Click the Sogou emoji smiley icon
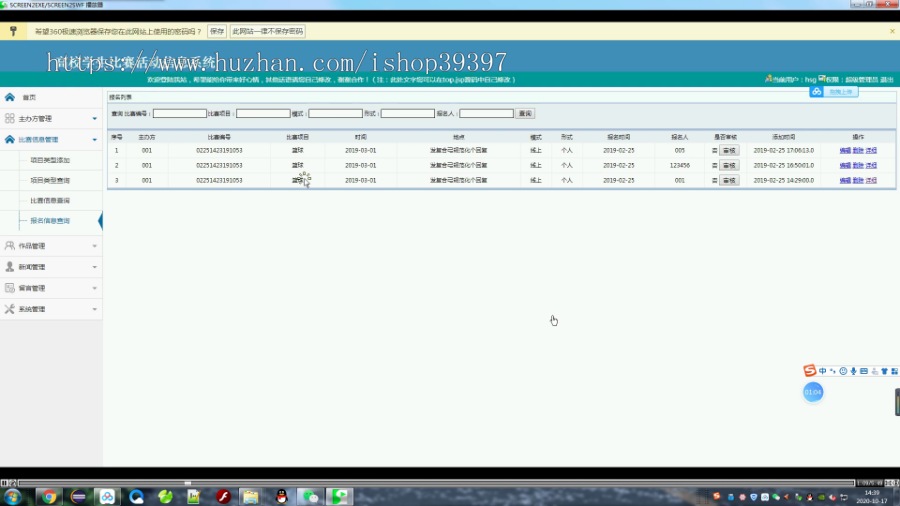900x506 pixels. click(x=843, y=371)
